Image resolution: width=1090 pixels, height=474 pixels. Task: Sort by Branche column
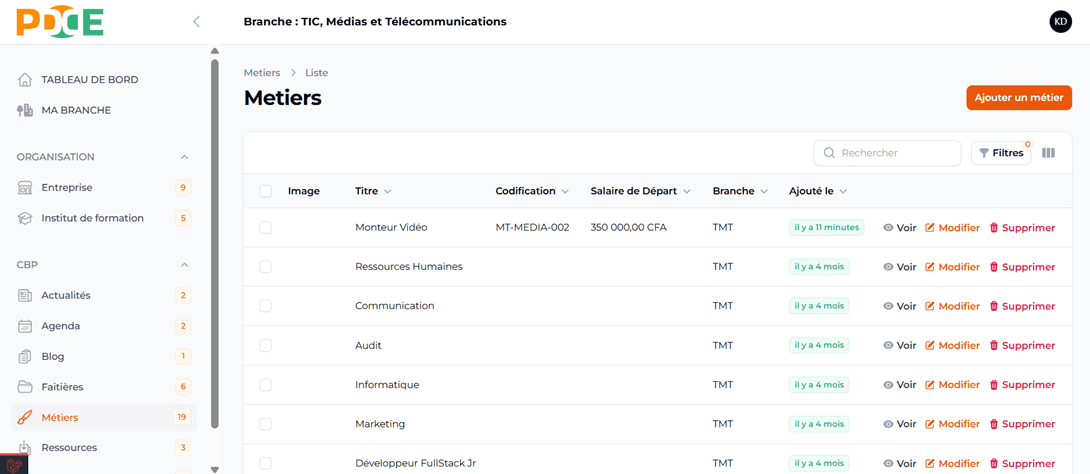point(740,191)
